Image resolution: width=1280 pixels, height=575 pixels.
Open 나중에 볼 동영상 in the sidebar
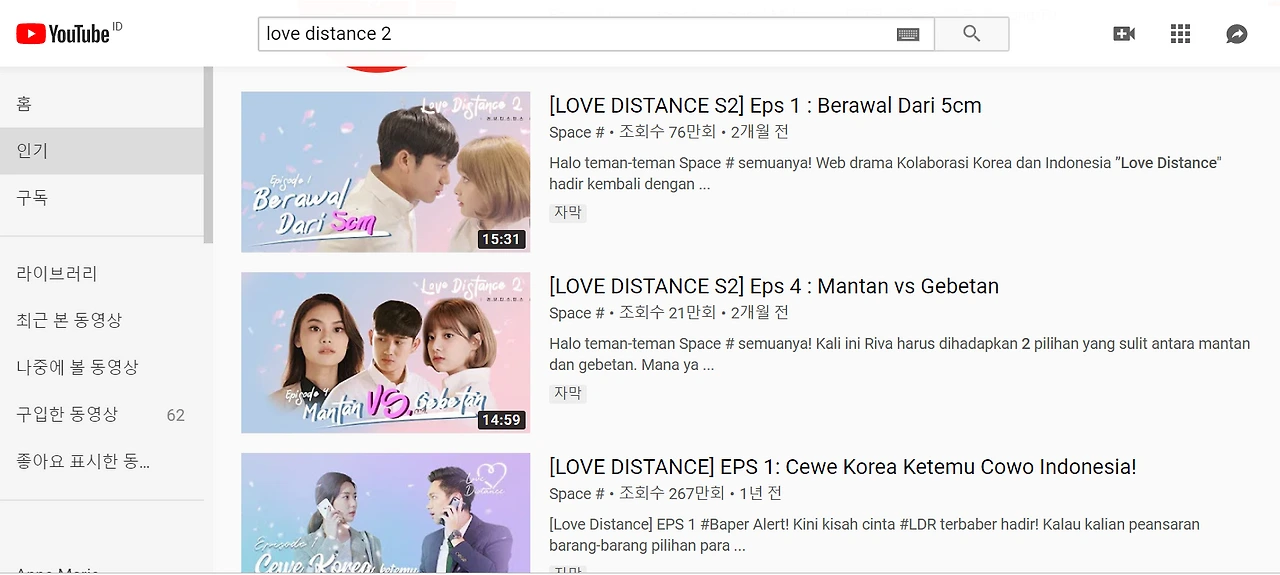click(102, 367)
